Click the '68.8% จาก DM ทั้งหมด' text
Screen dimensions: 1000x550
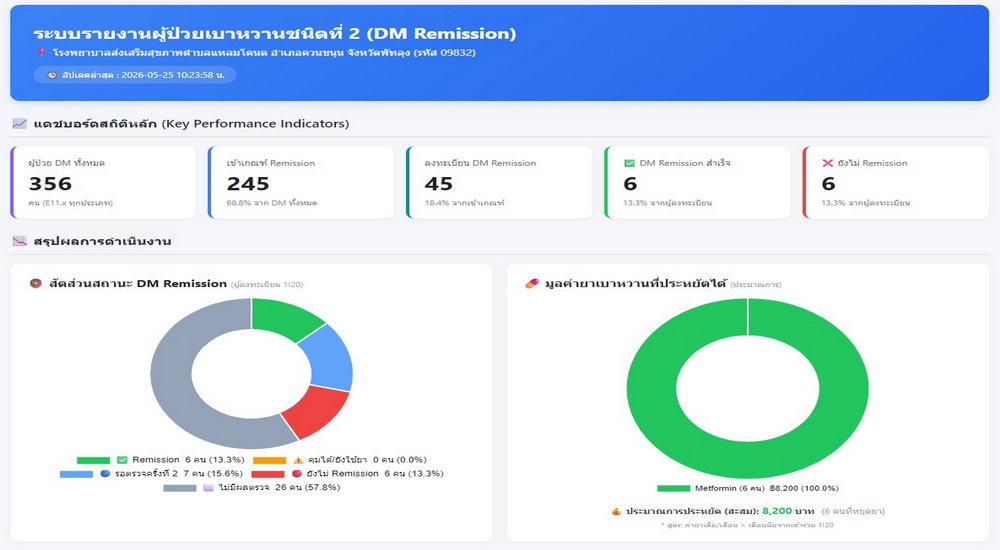coord(272,203)
